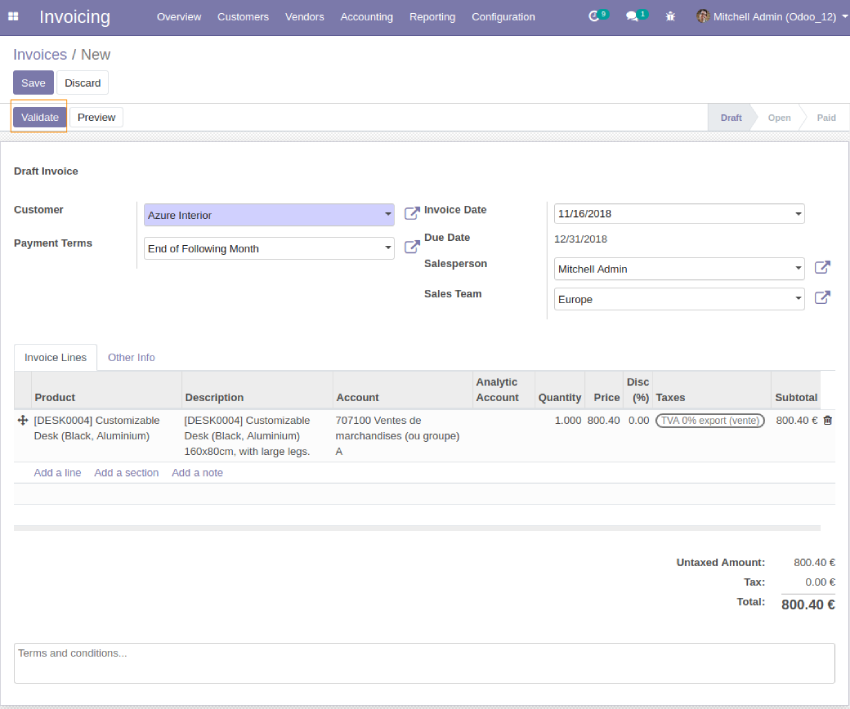Open the apps grid menu icon
This screenshot has width=850, height=709.
point(14,17)
